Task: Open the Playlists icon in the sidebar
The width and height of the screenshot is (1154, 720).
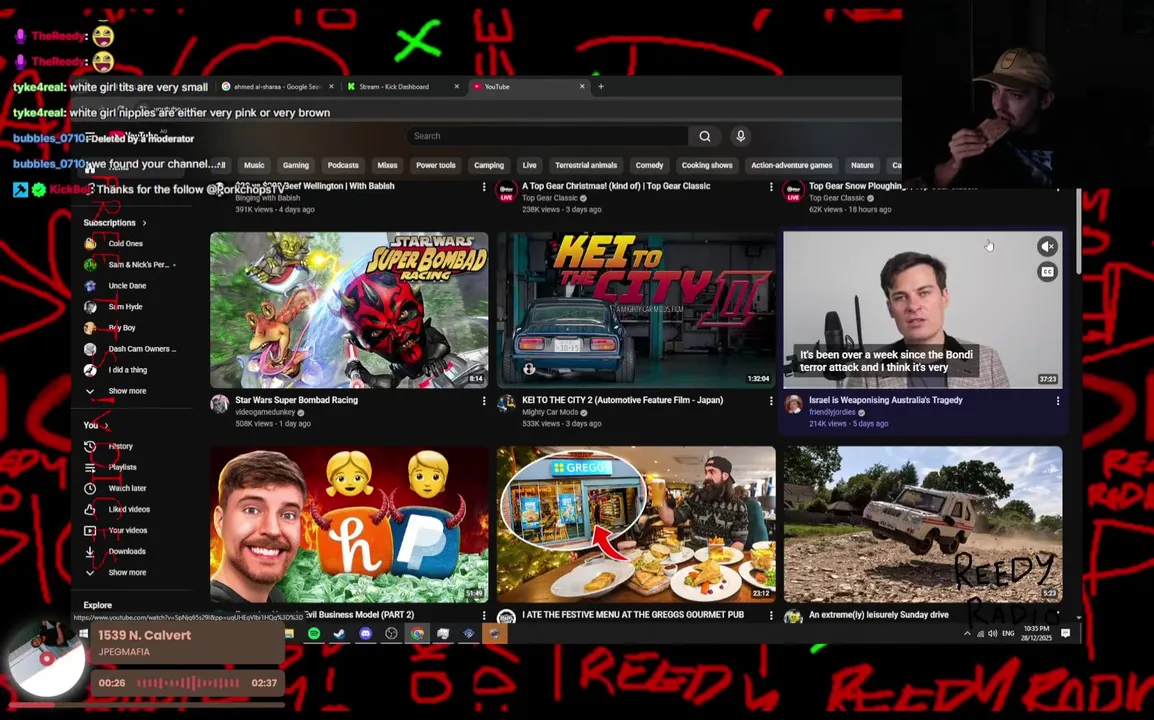Action: [90, 467]
